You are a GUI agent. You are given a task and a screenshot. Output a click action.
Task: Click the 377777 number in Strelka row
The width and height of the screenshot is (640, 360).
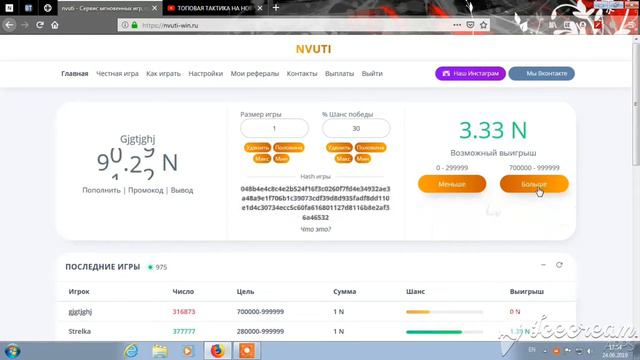(x=184, y=331)
